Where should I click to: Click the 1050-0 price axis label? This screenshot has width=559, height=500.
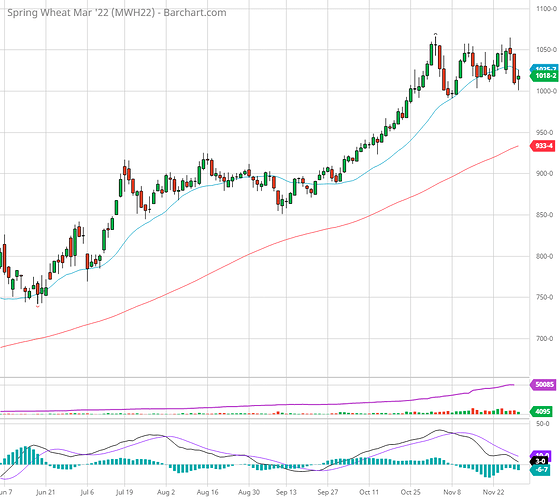click(546, 50)
